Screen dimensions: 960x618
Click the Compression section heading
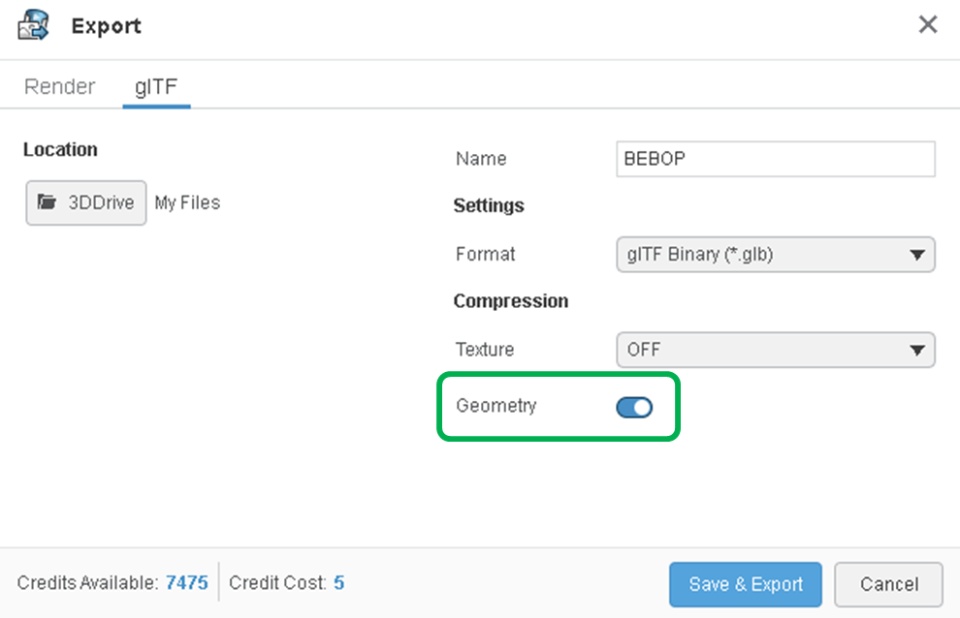click(x=511, y=301)
